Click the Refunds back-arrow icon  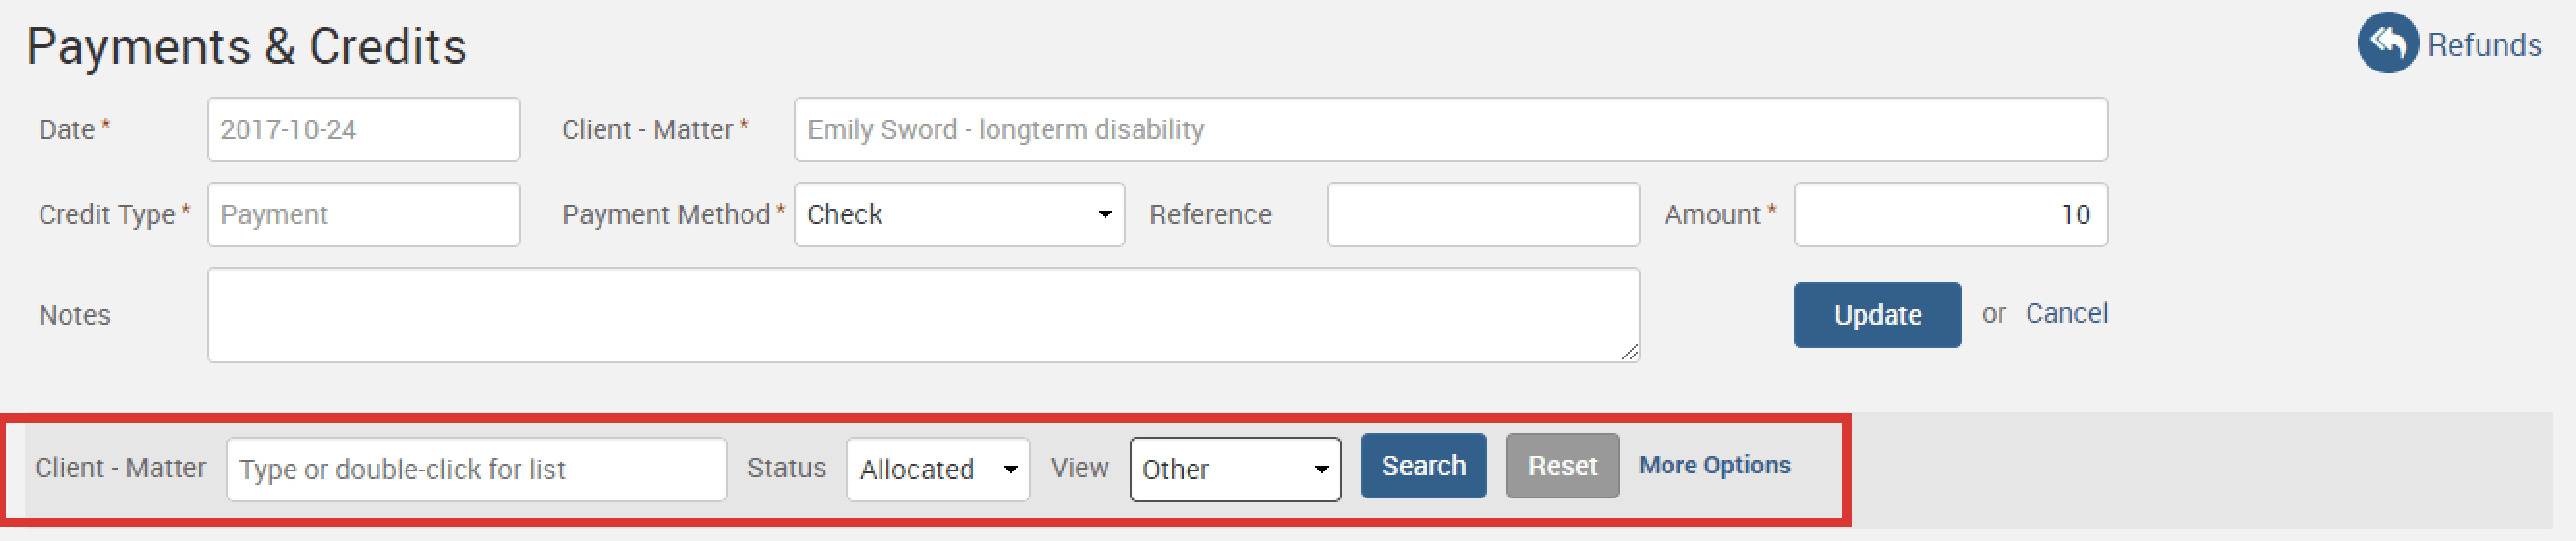click(2387, 43)
